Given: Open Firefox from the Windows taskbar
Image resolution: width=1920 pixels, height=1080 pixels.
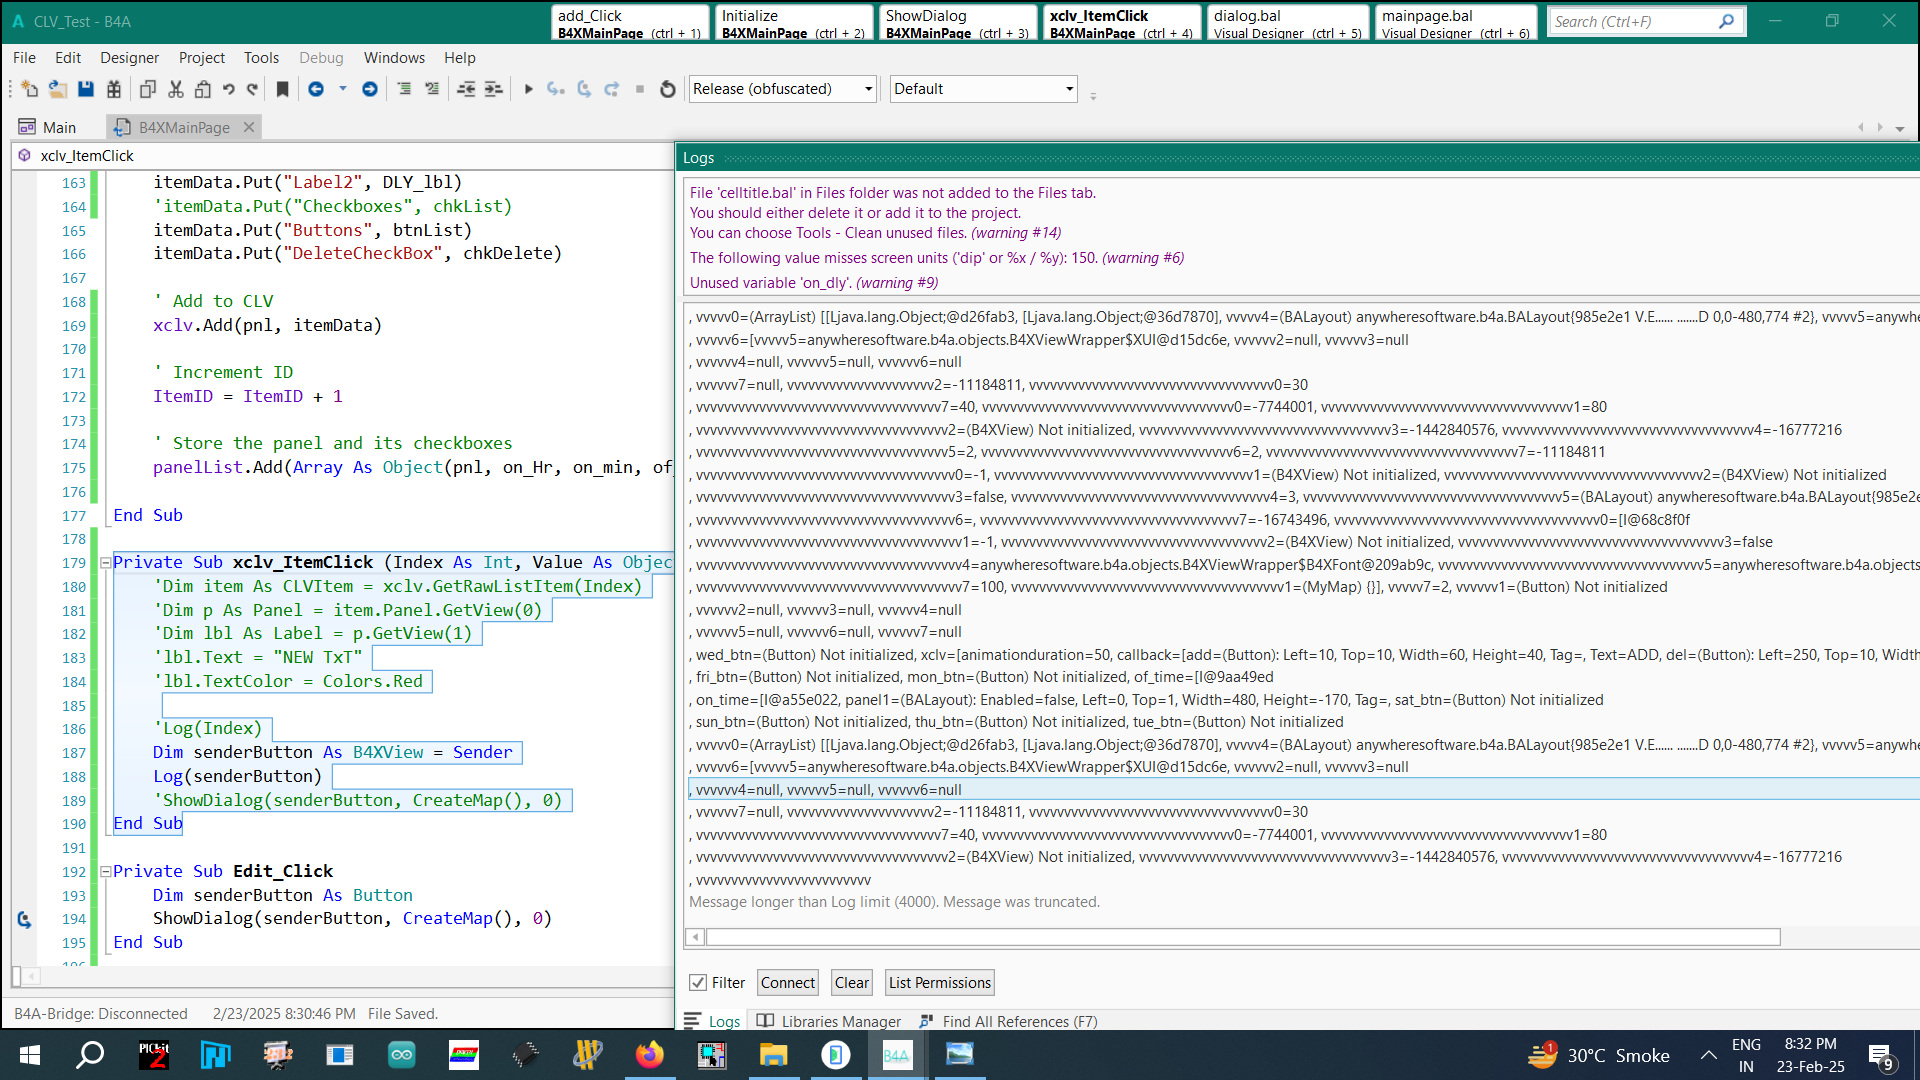Looking at the screenshot, I should pos(650,1055).
